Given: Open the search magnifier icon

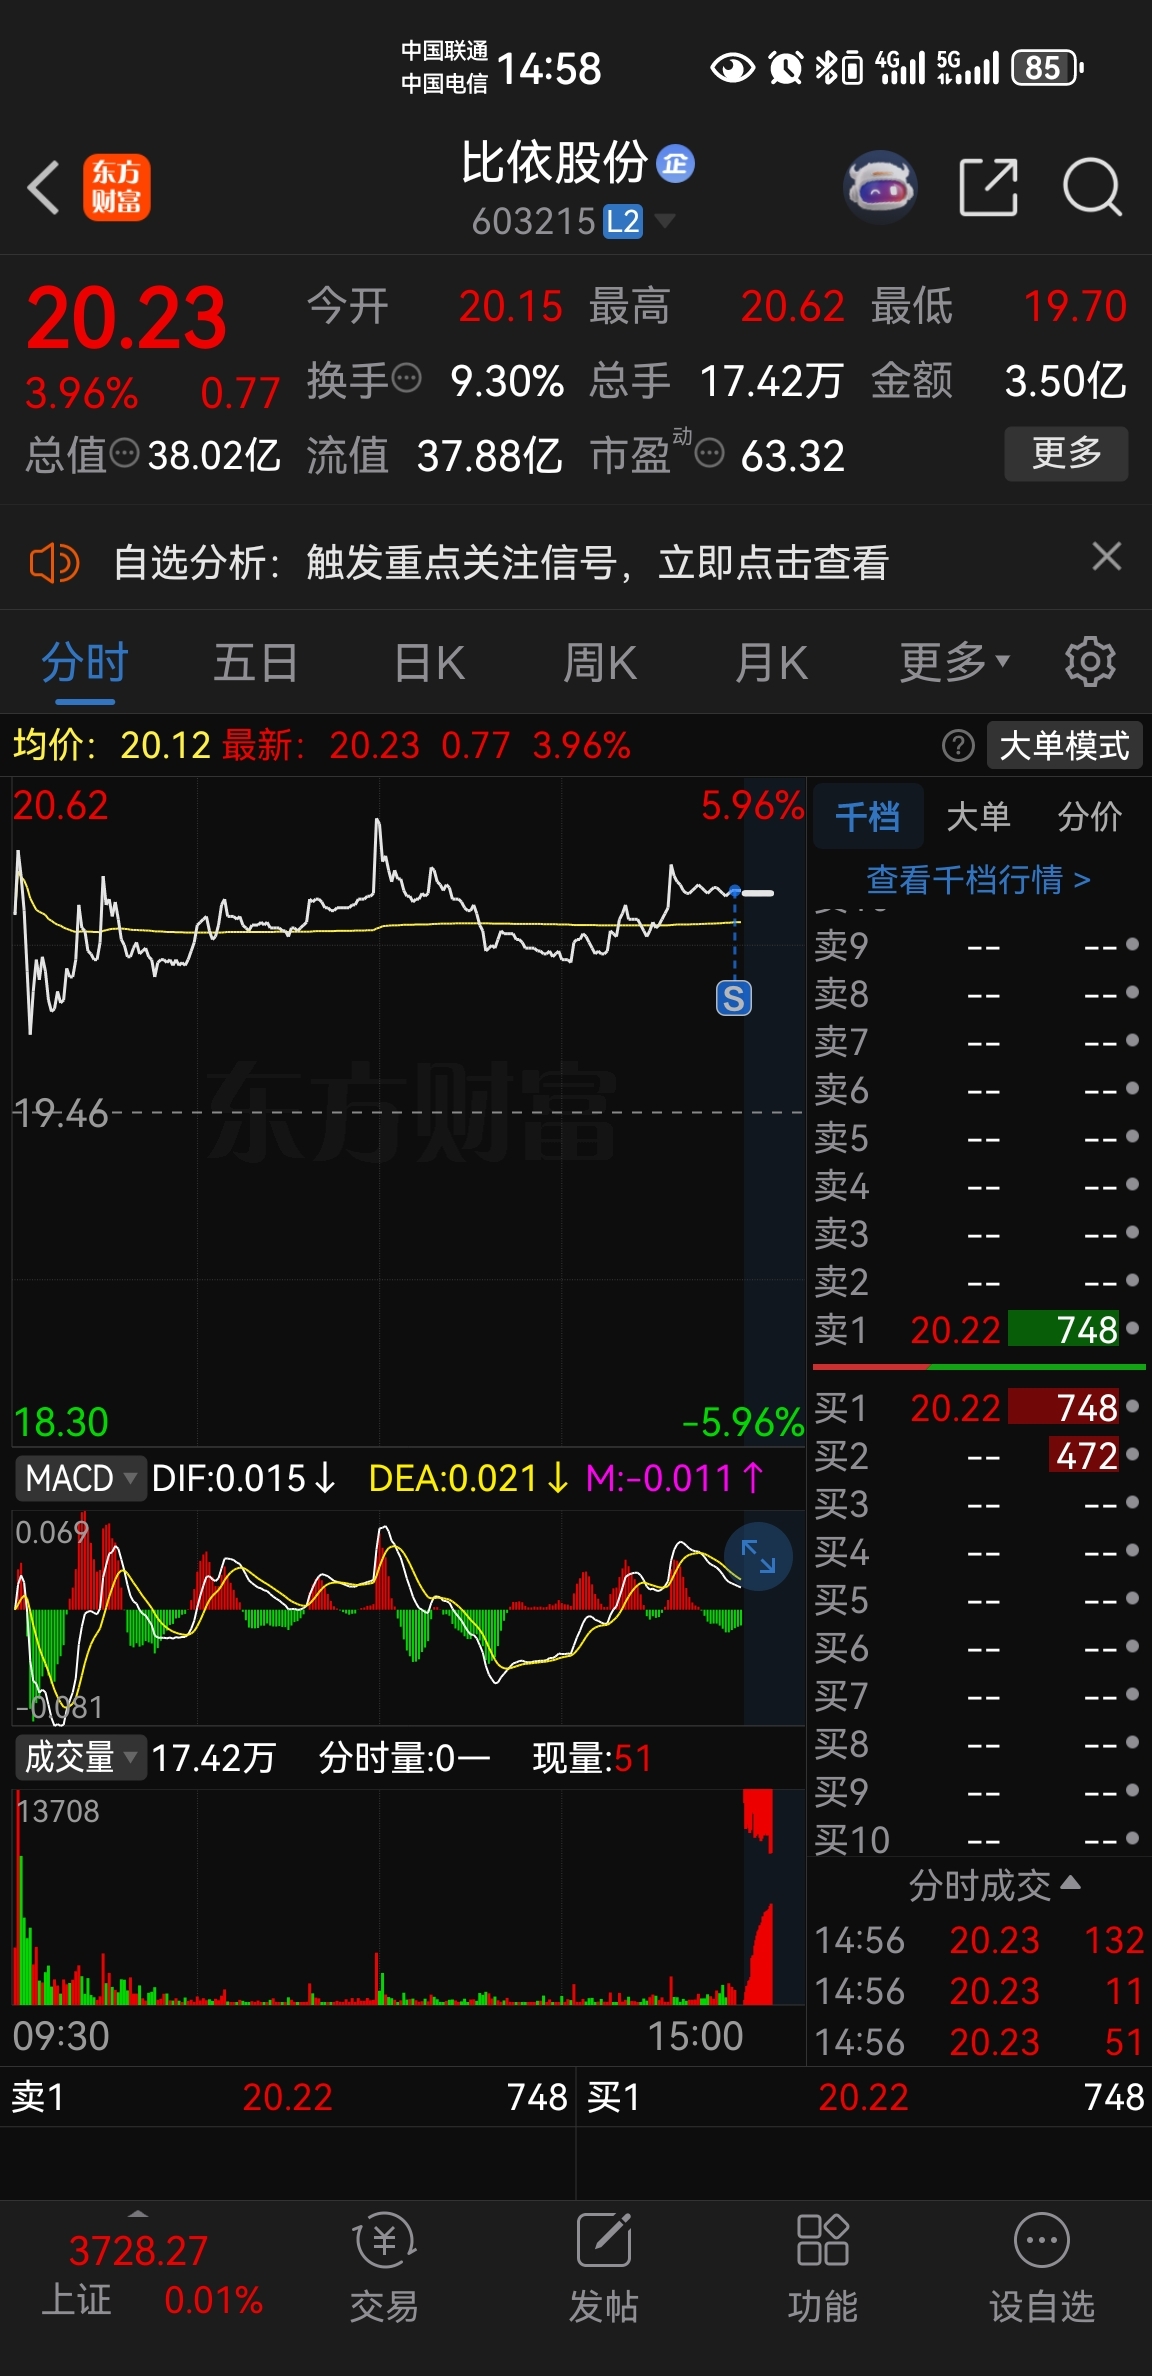Looking at the screenshot, I should (1092, 186).
